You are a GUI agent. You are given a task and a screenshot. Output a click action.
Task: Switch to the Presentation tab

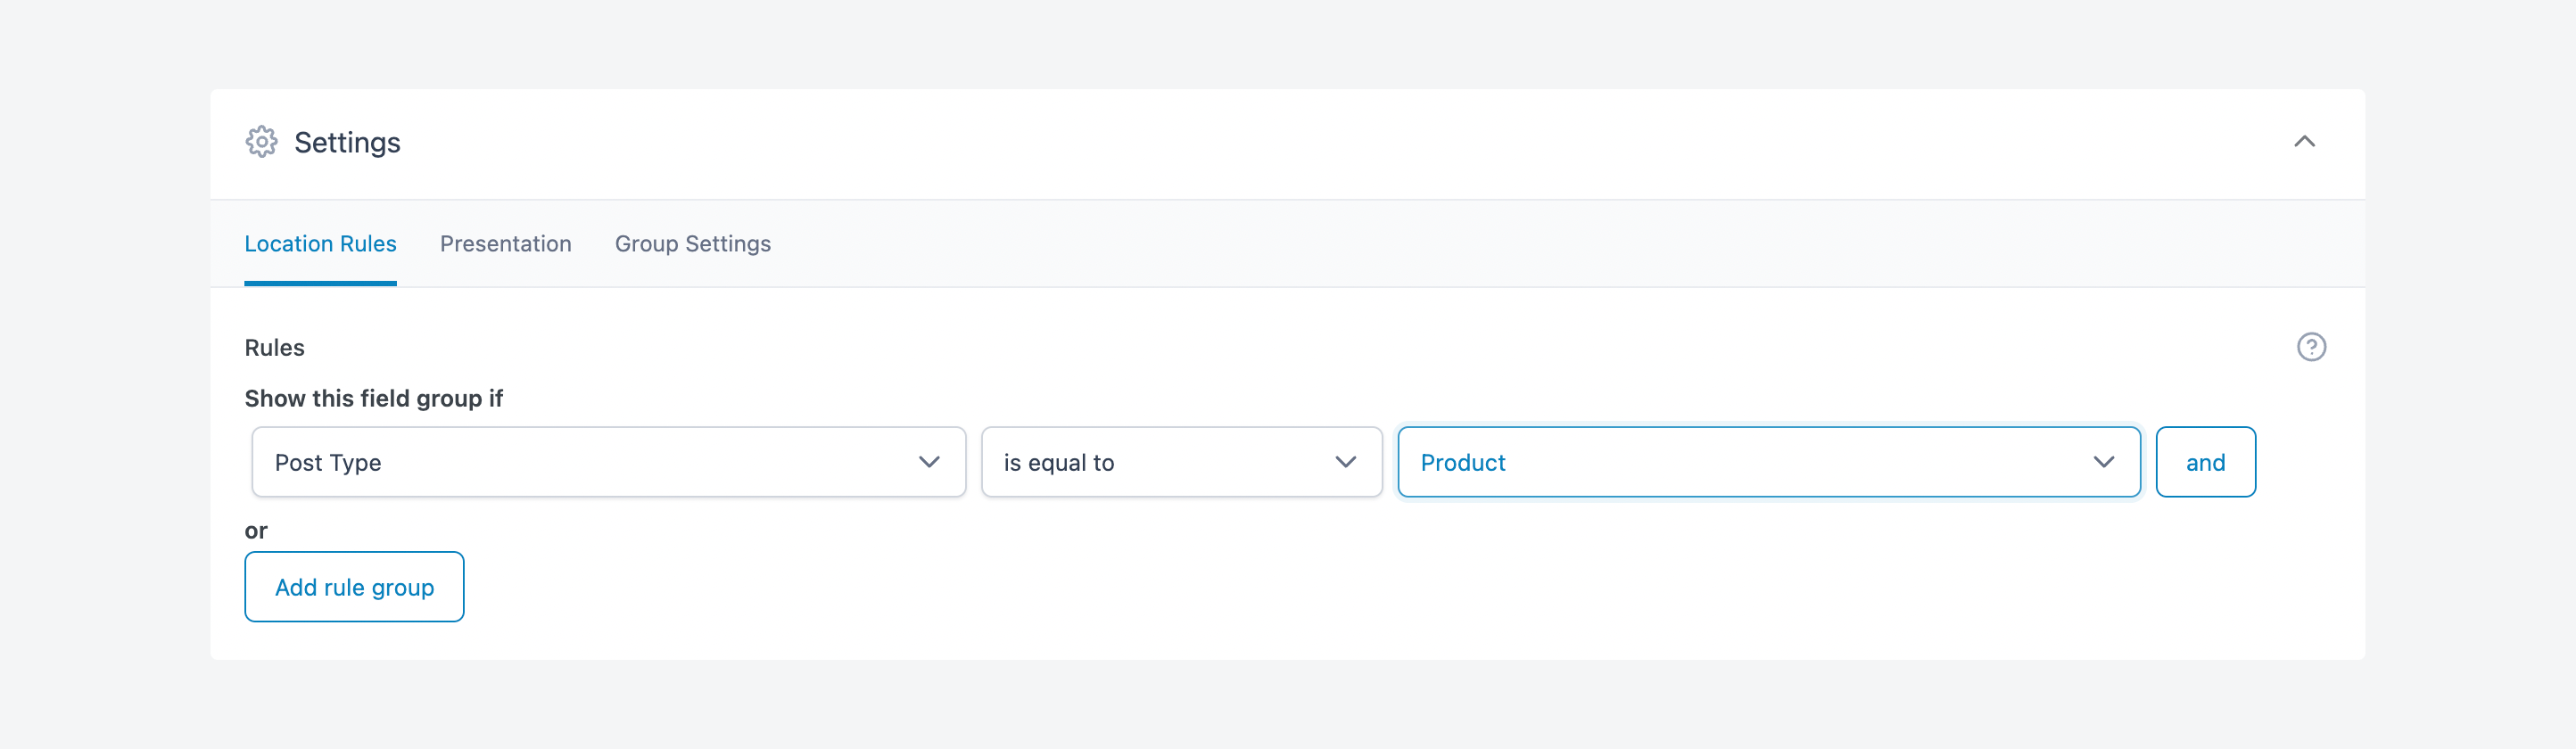click(505, 244)
